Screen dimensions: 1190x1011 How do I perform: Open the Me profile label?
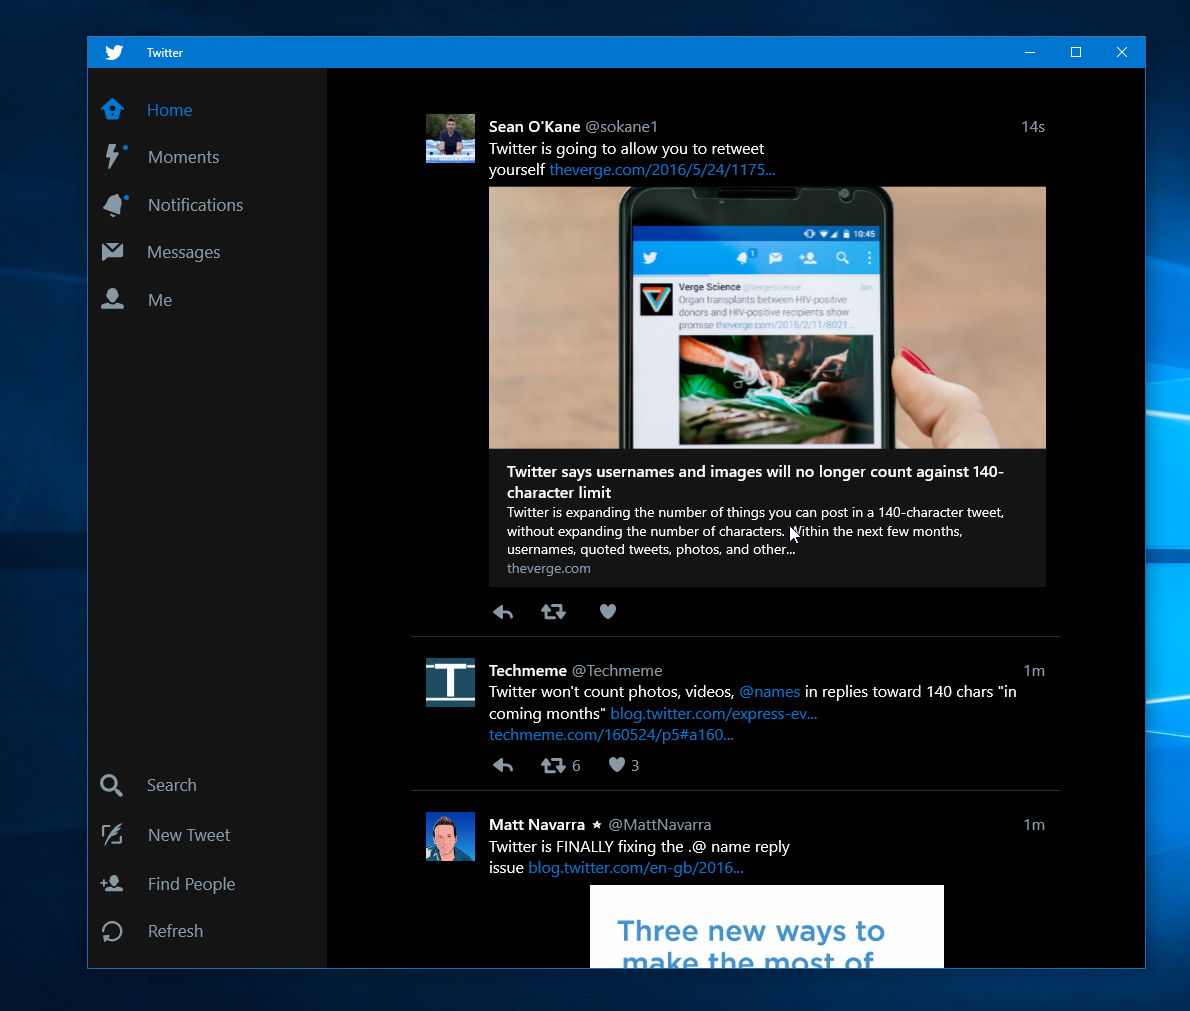[x=160, y=300]
